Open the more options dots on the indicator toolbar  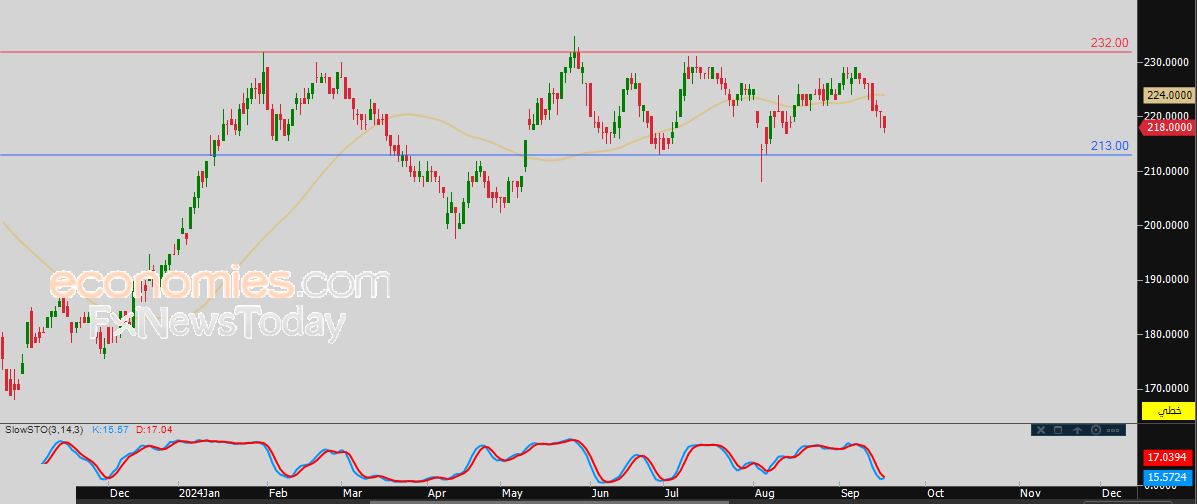(1113, 431)
